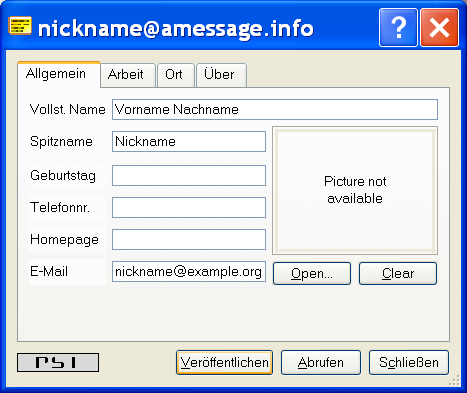
Task: Click the Vollst. Name input field
Action: pyautogui.click(x=275, y=109)
